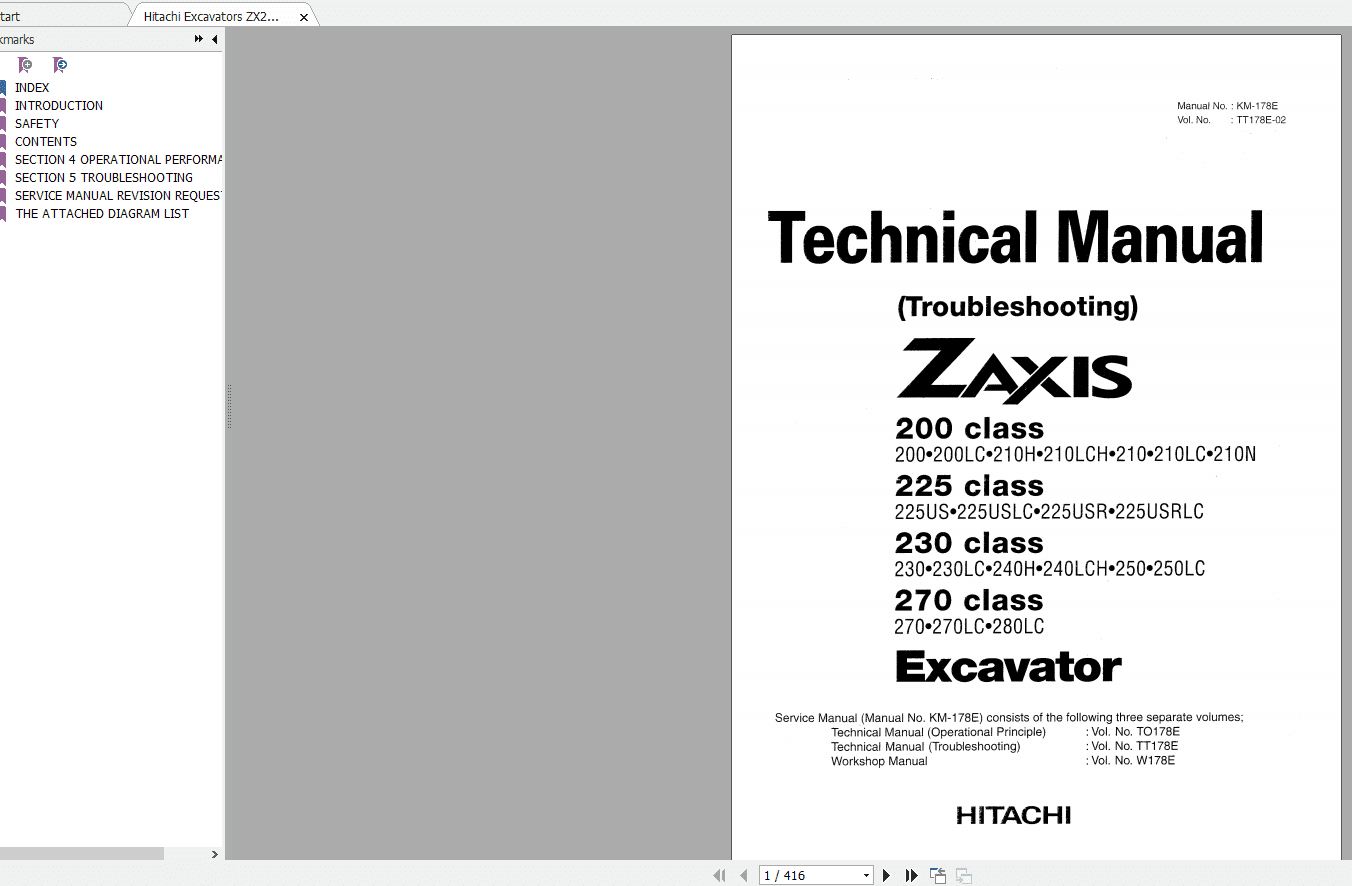Viewport: 1352px width, 886px height.
Task: Click the splitter grip between panel and document
Action: point(229,406)
